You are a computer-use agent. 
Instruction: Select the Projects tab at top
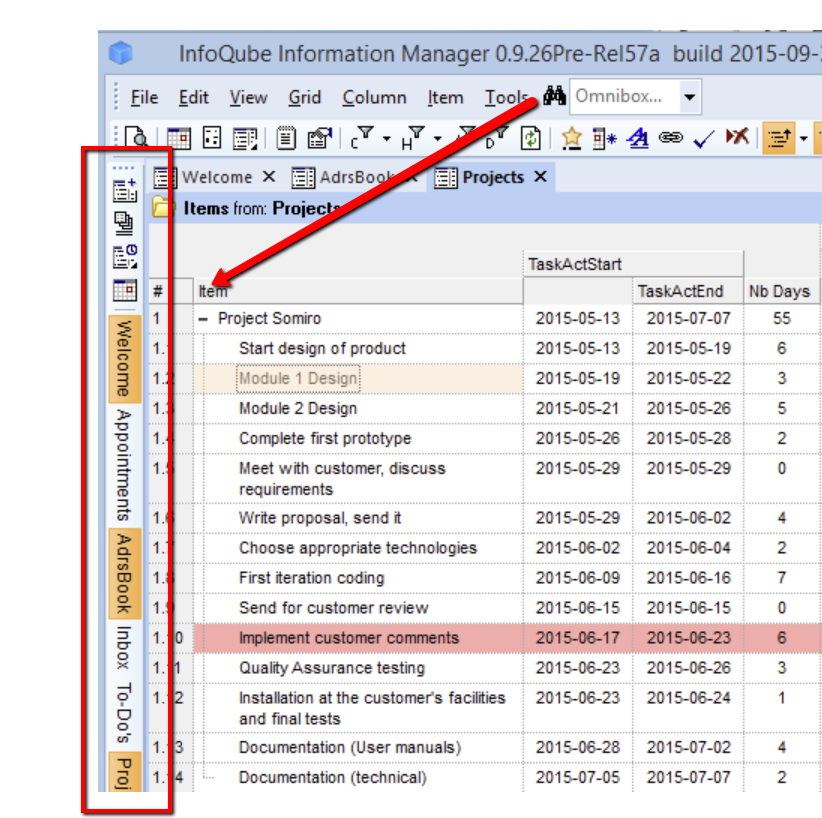coord(493,177)
